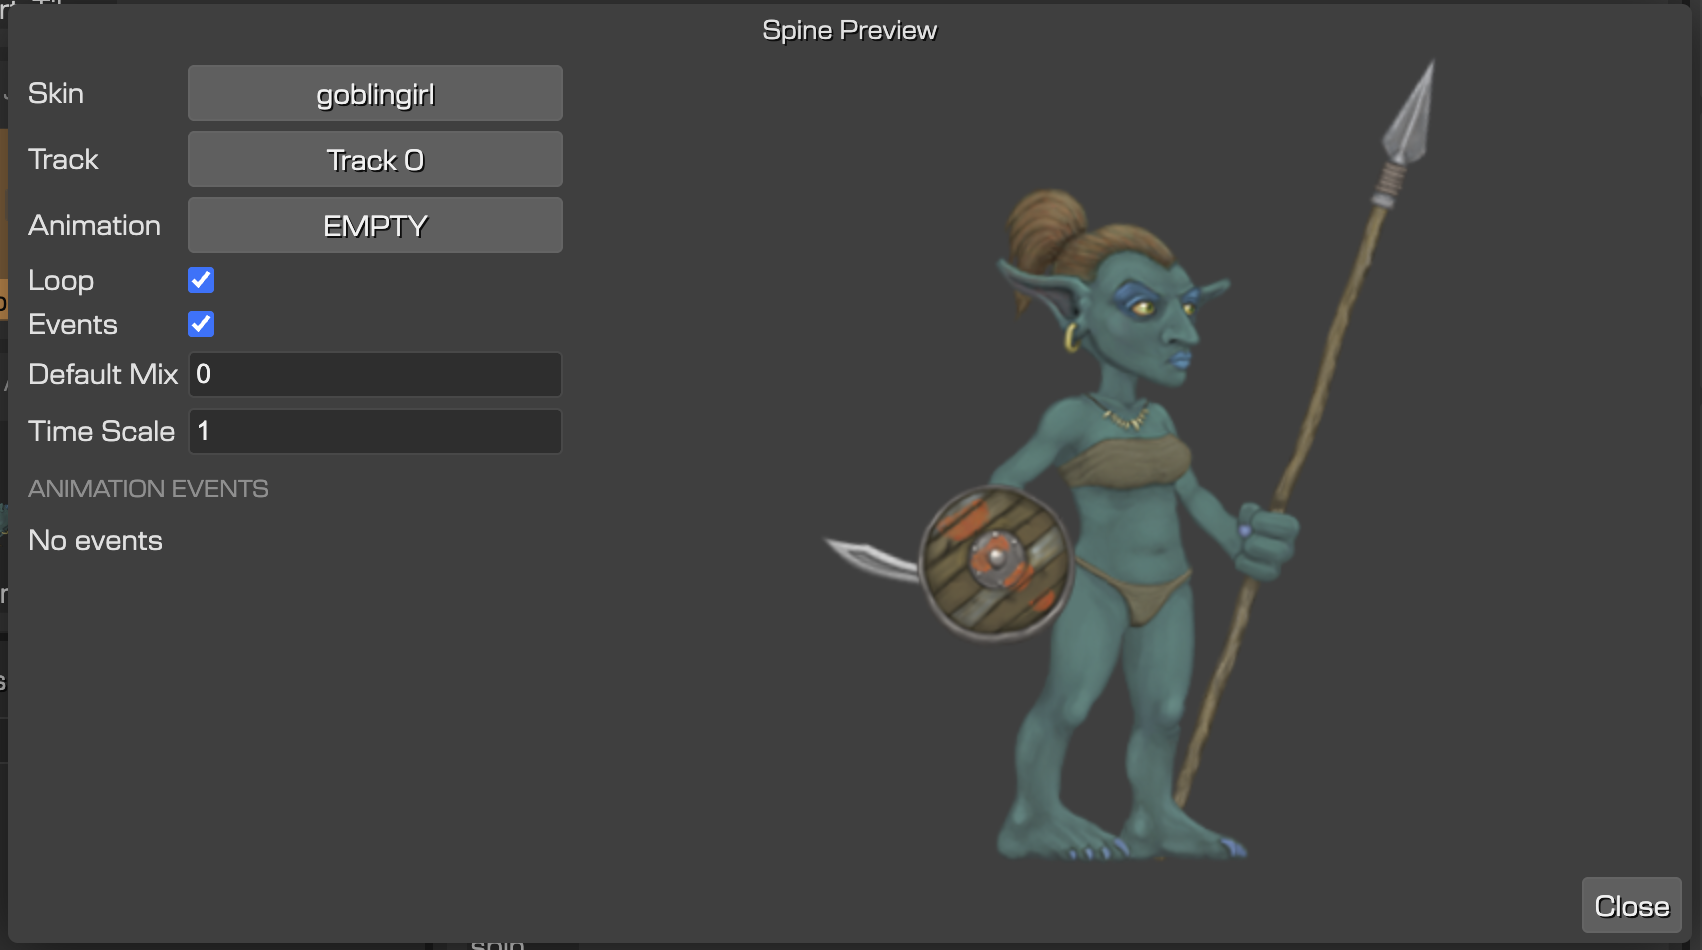
Task: Click inside the Default Mix input field
Action: tap(374, 374)
